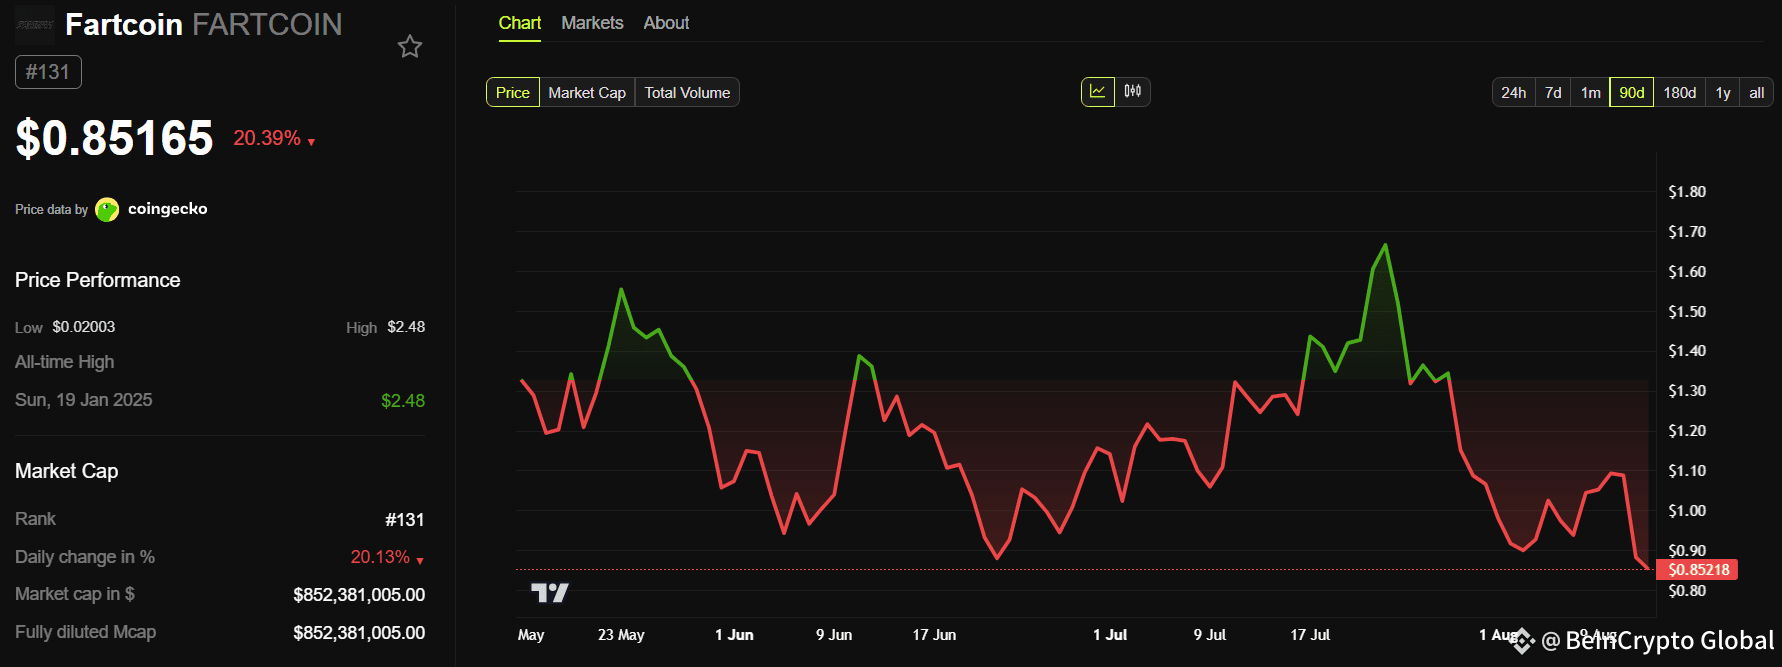Screen dimensions: 1782x667
Task: Select the Total Volume chart mode
Action: [687, 92]
